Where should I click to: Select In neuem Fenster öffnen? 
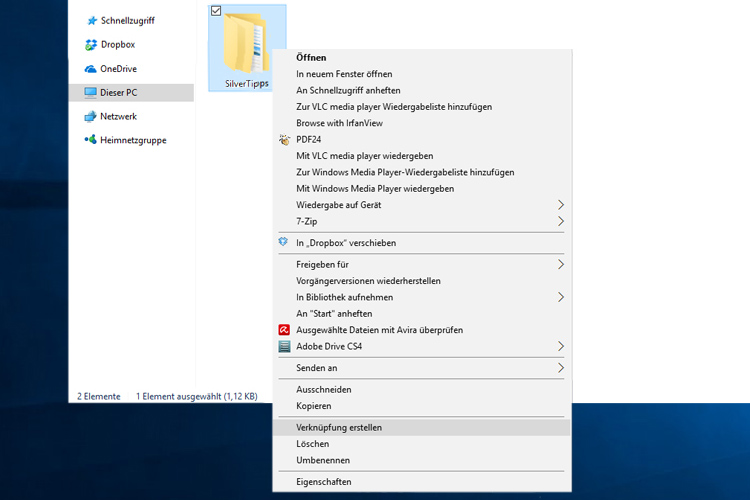coord(422,74)
